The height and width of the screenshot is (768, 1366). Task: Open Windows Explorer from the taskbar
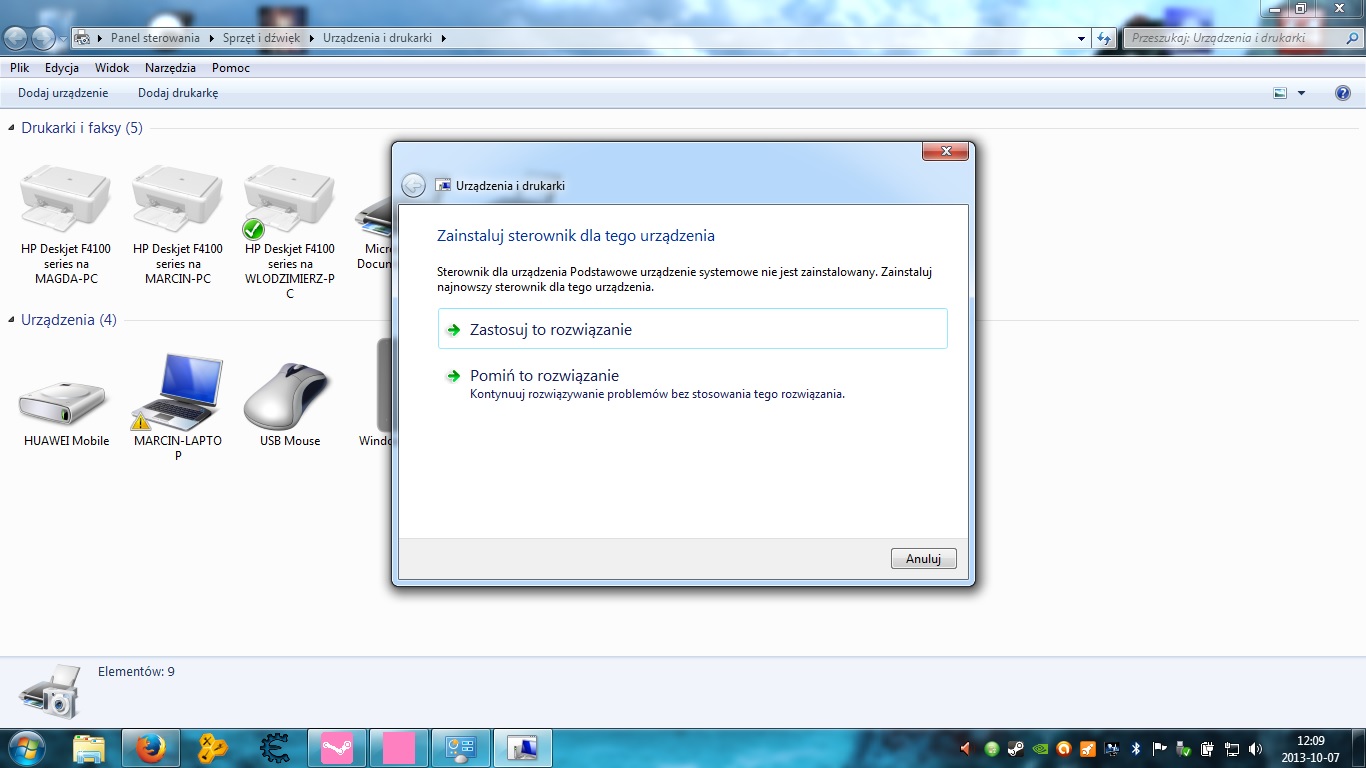click(89, 748)
